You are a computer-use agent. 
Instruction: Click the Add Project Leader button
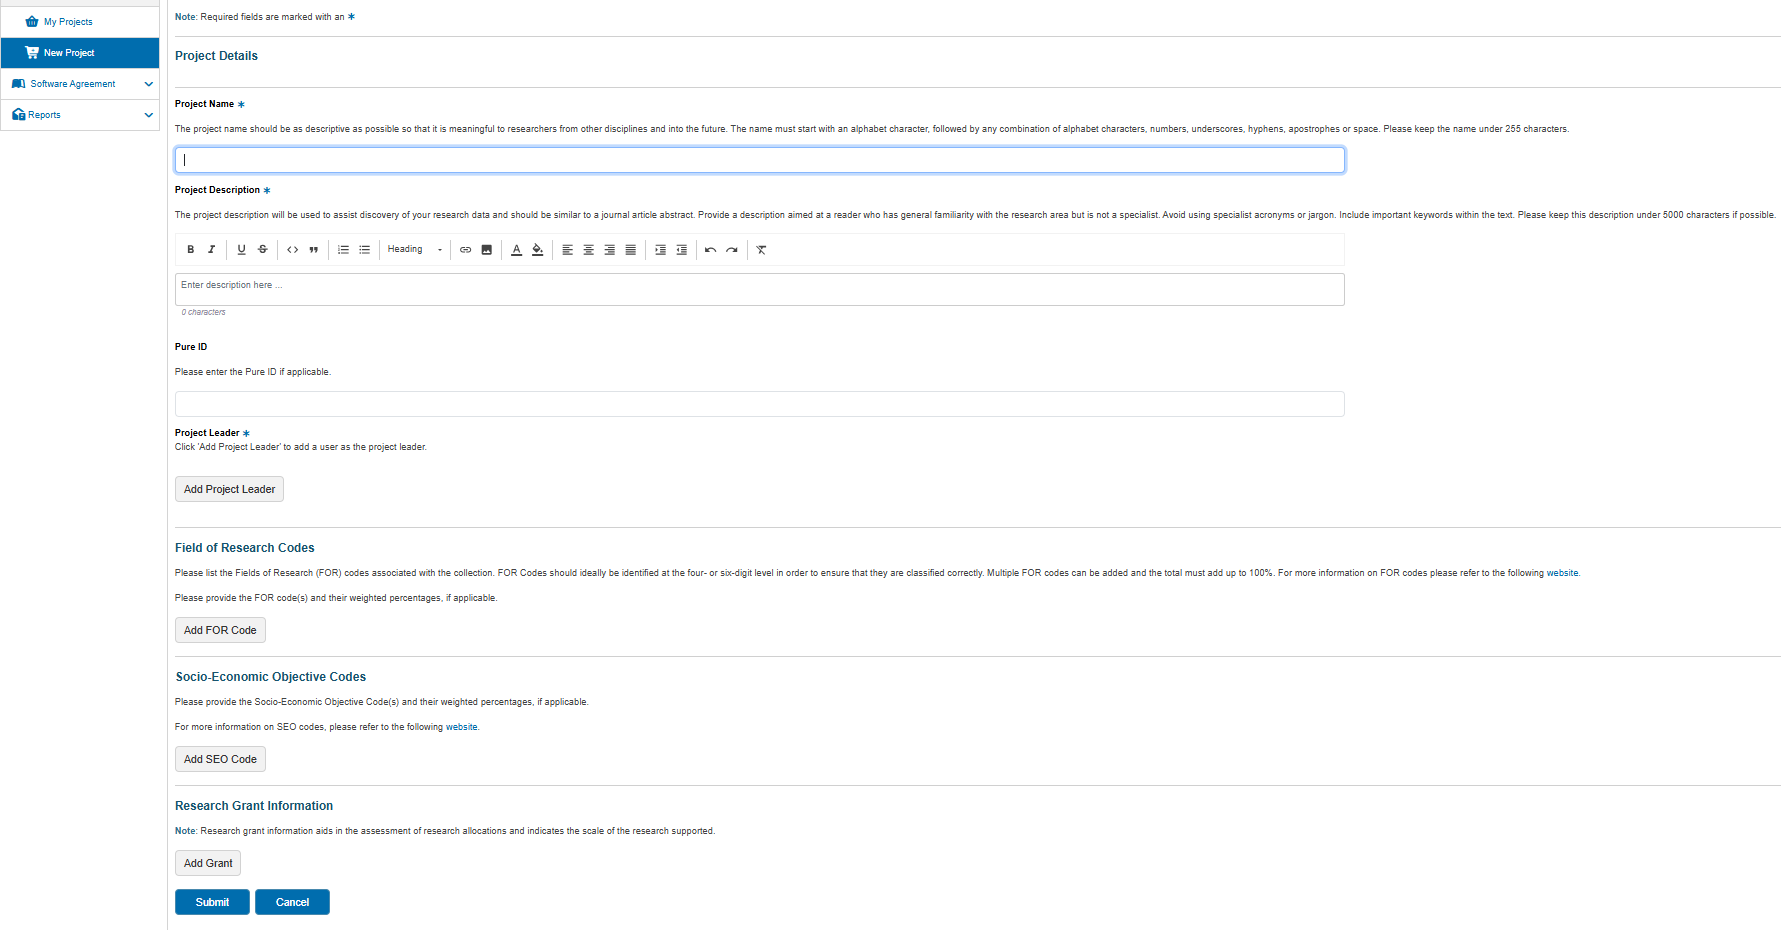[x=229, y=489]
